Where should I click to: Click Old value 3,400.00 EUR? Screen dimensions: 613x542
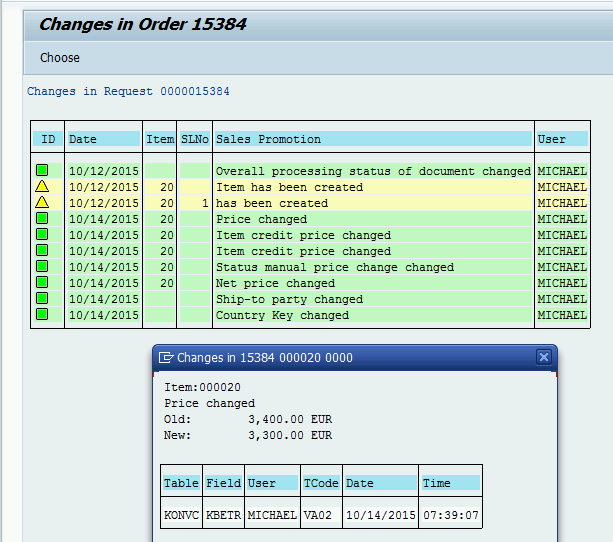[x=290, y=420]
